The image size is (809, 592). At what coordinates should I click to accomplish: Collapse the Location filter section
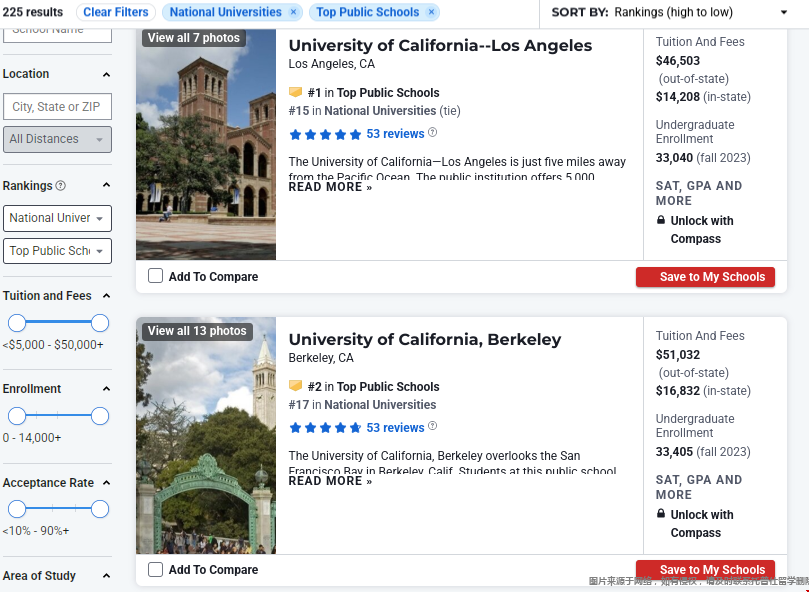106,74
